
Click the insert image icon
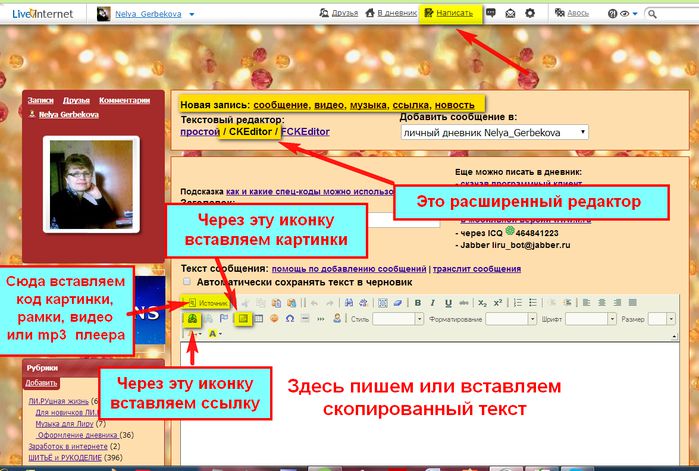pos(243,319)
